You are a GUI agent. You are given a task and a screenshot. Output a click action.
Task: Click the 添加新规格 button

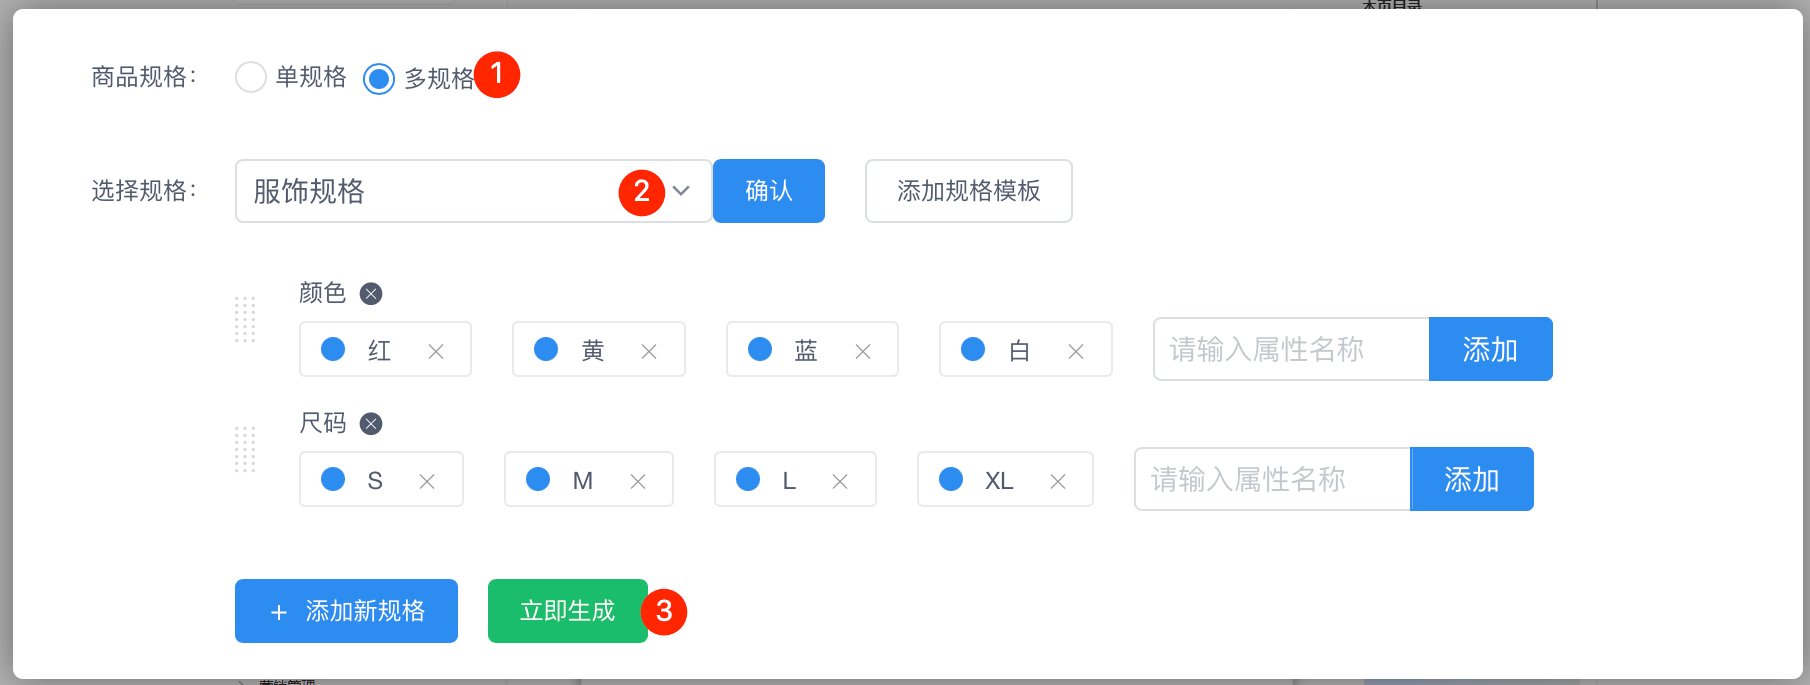pyautogui.click(x=346, y=611)
